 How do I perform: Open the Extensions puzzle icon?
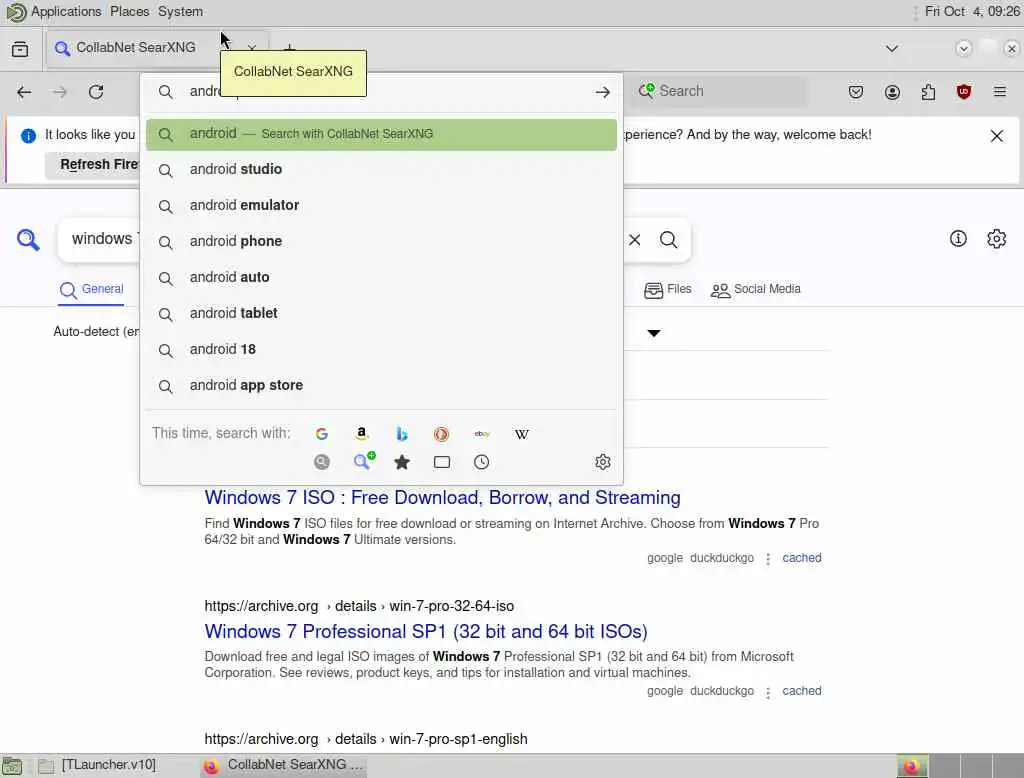tap(928, 92)
